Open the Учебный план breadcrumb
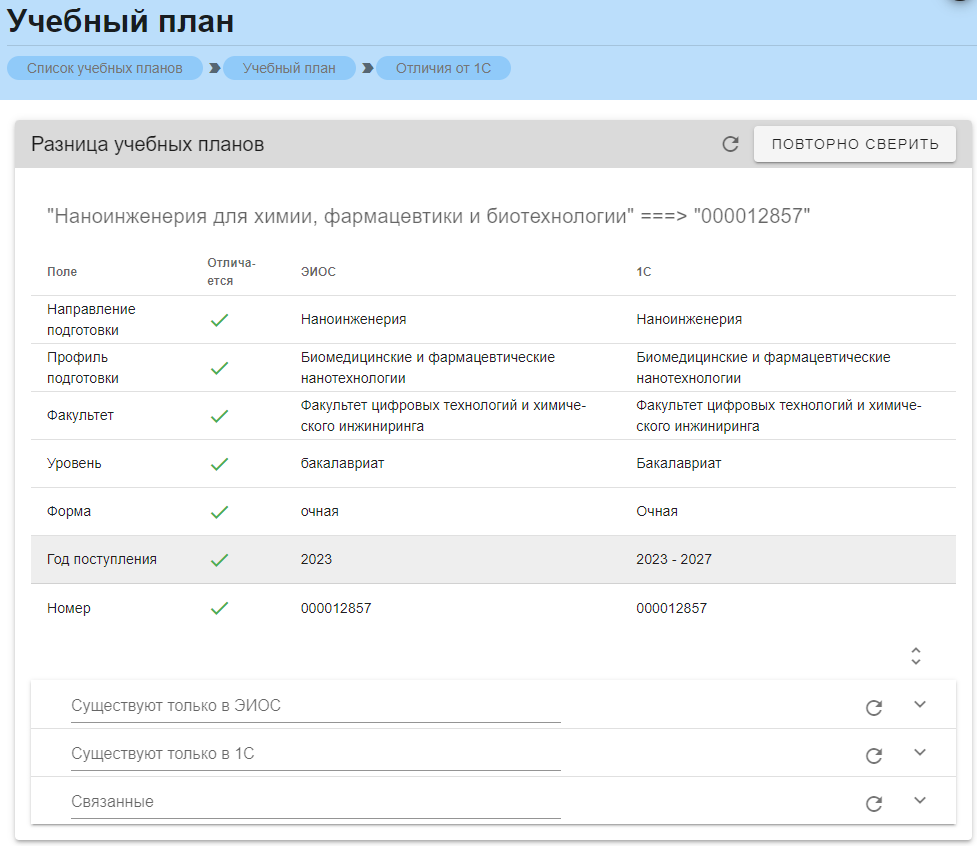The width and height of the screenshot is (977, 846). (289, 68)
